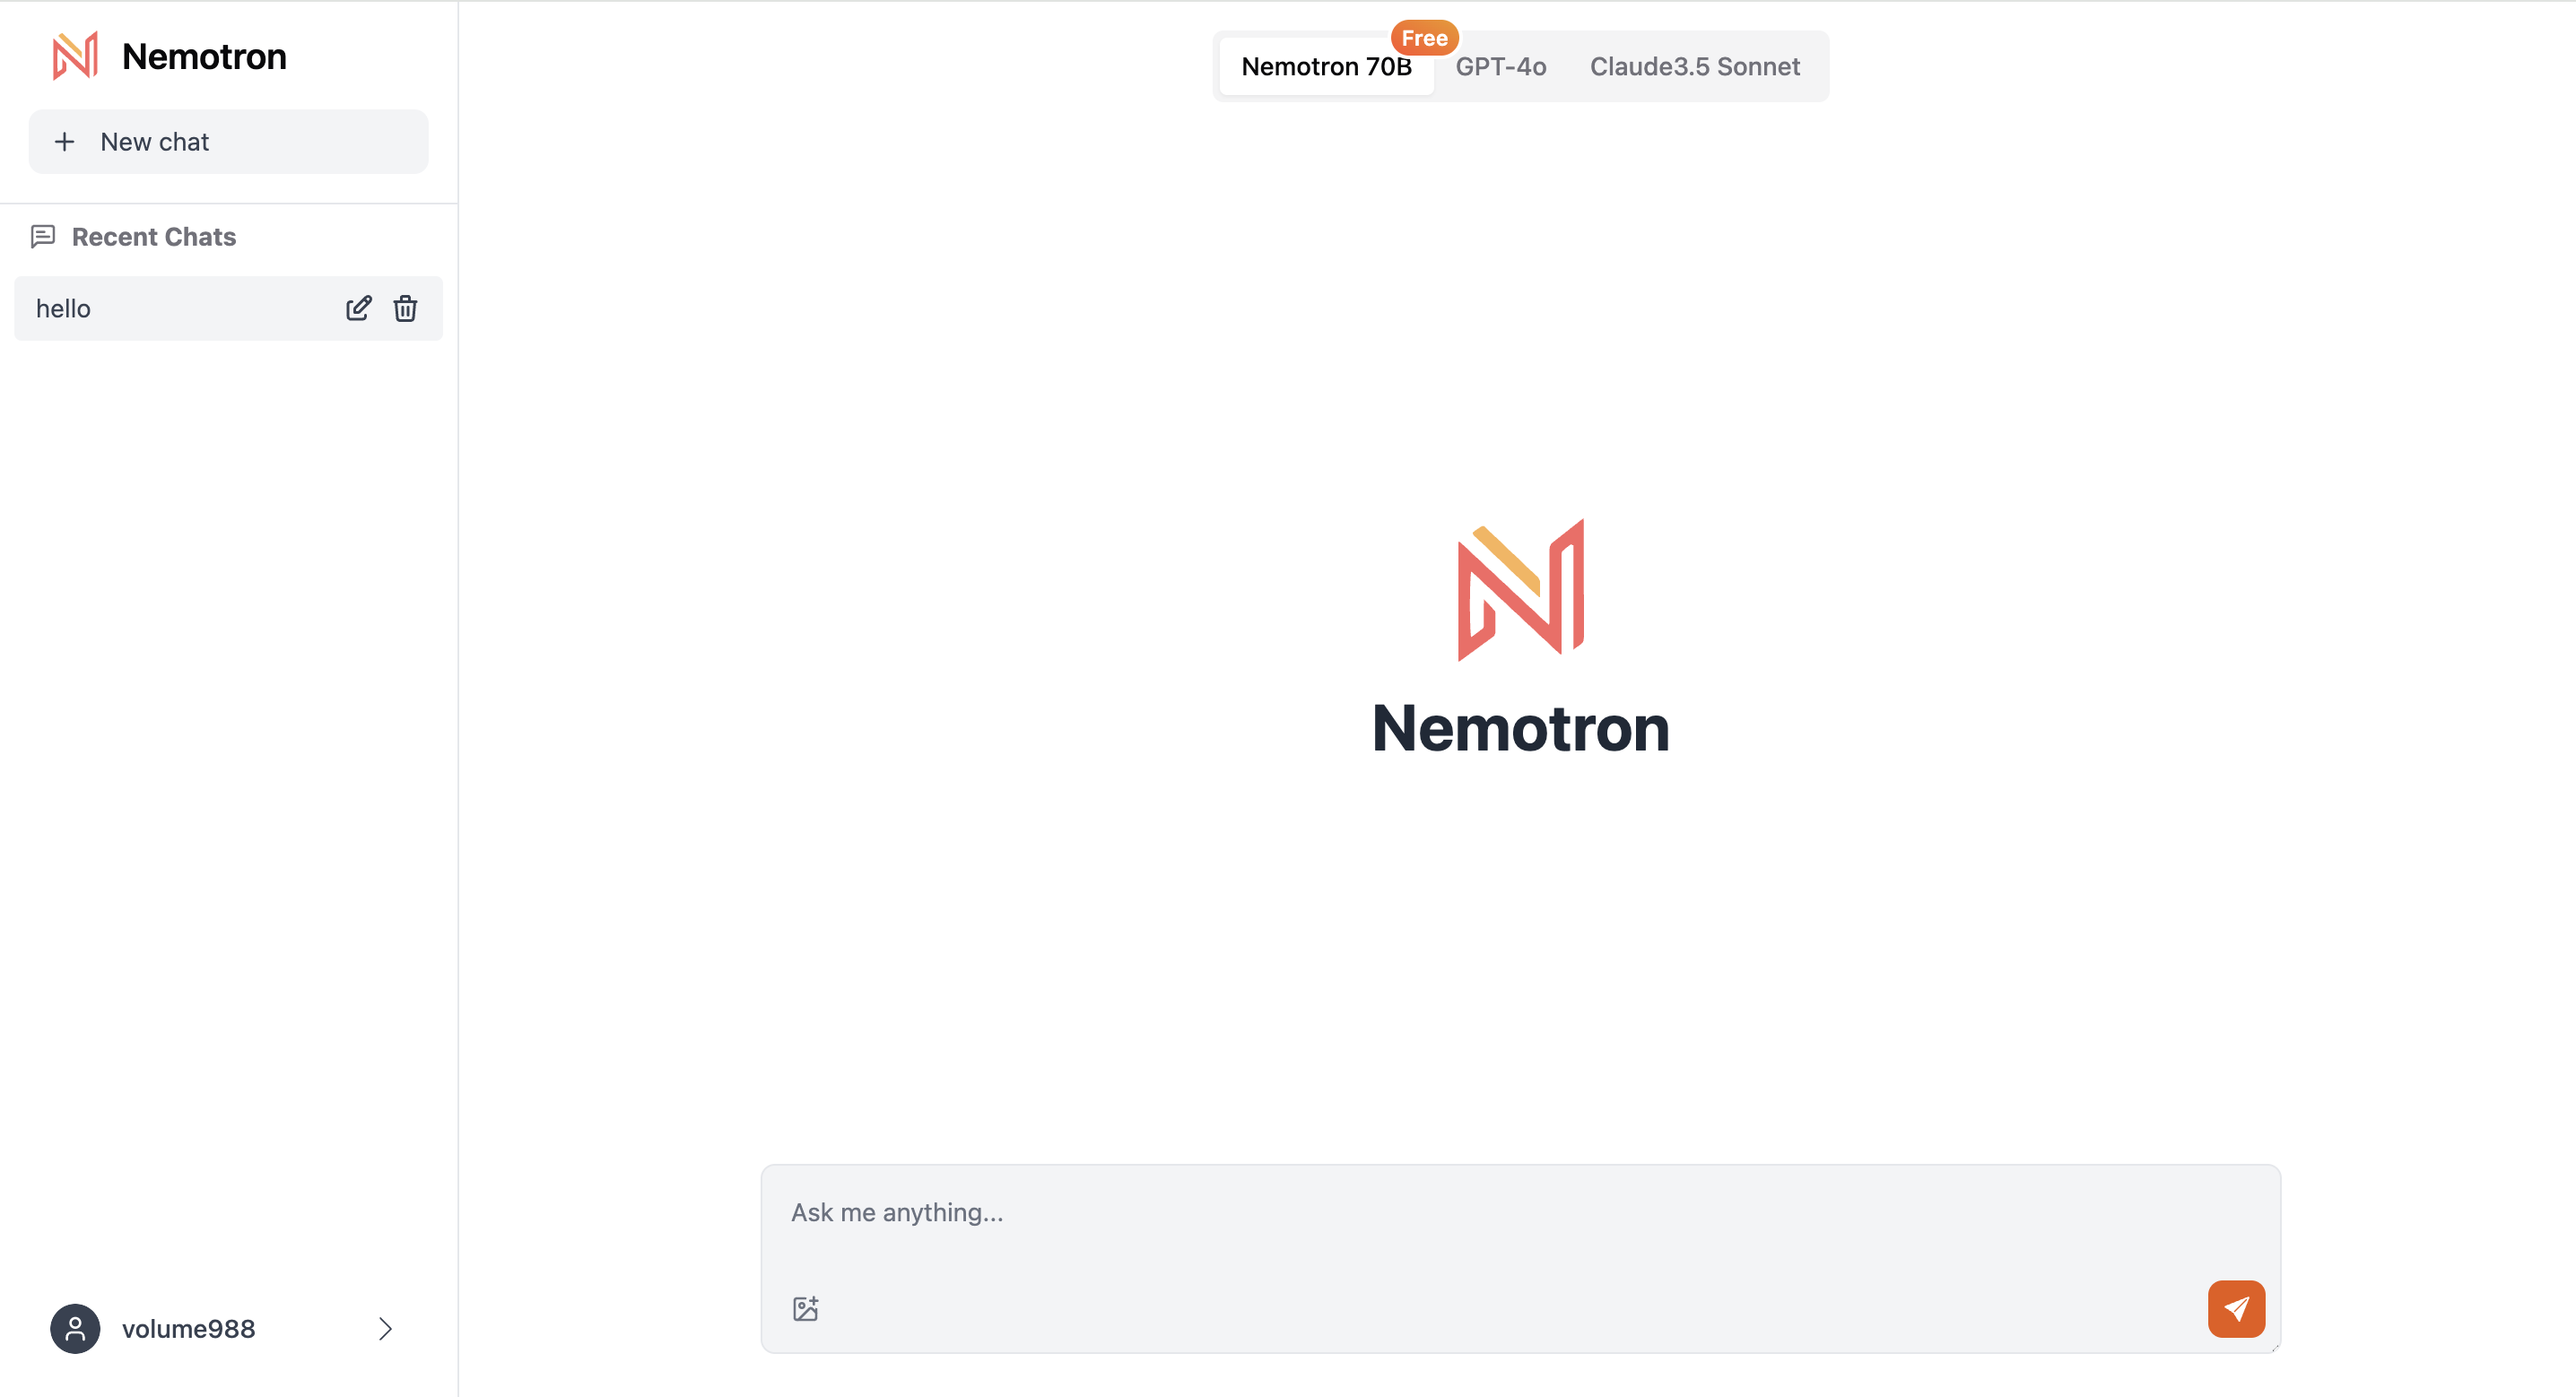Click the Claude 3.5 Sonnet tab
2576x1397 pixels.
[1692, 65]
